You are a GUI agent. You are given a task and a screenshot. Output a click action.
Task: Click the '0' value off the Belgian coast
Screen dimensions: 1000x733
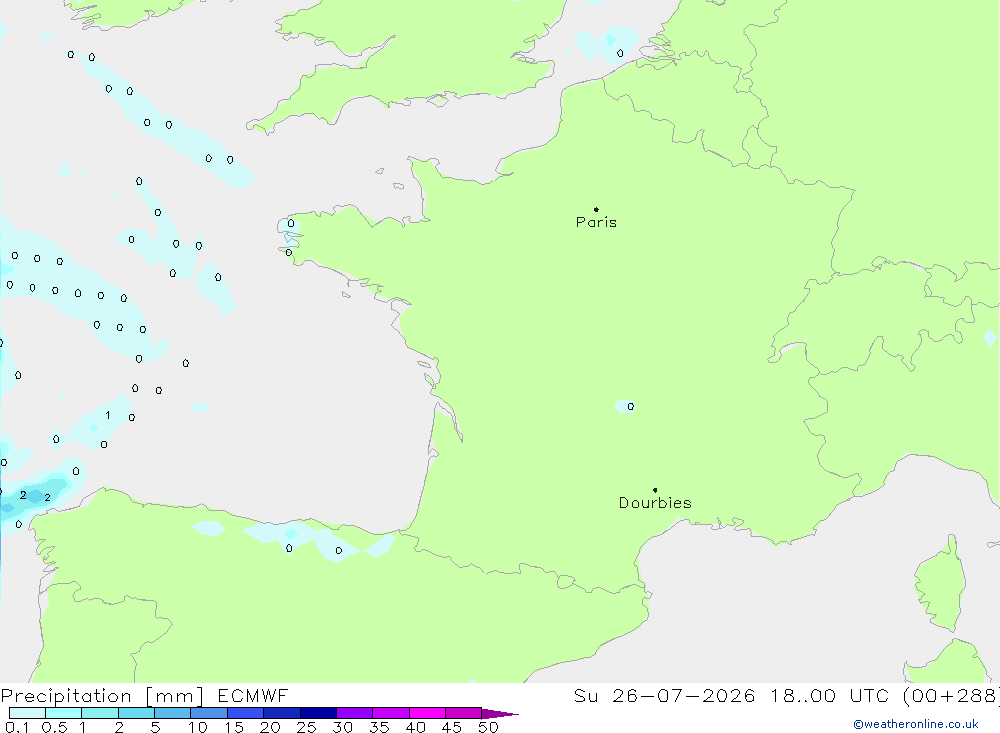coord(620,54)
